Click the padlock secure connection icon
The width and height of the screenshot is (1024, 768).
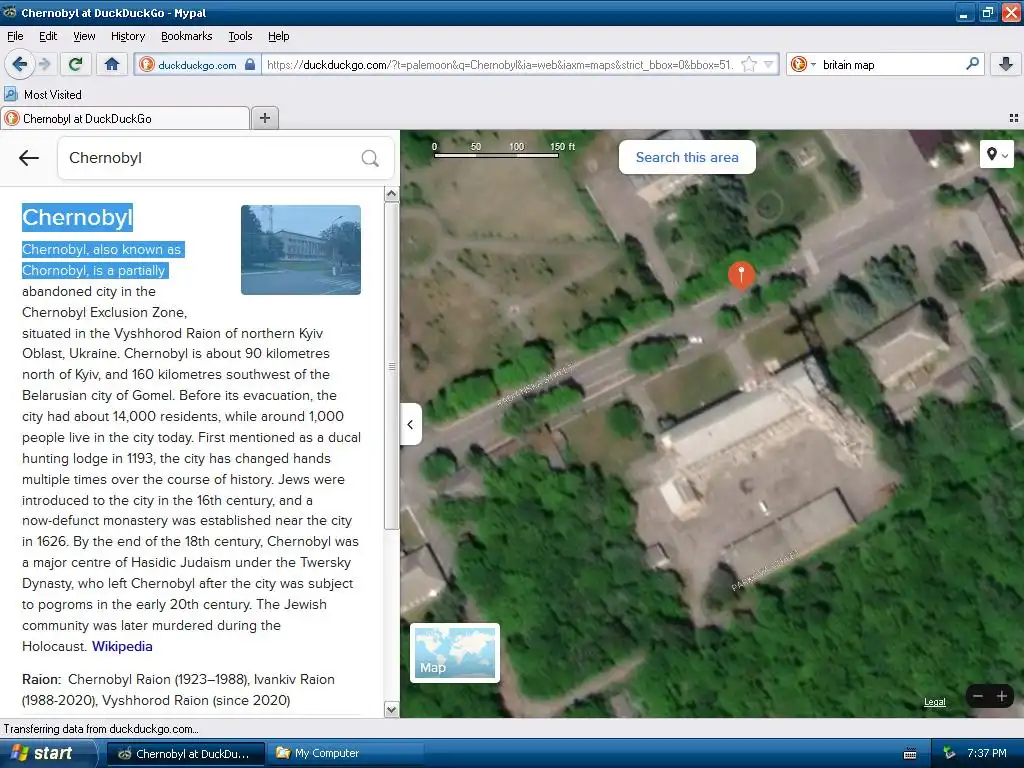click(249, 65)
